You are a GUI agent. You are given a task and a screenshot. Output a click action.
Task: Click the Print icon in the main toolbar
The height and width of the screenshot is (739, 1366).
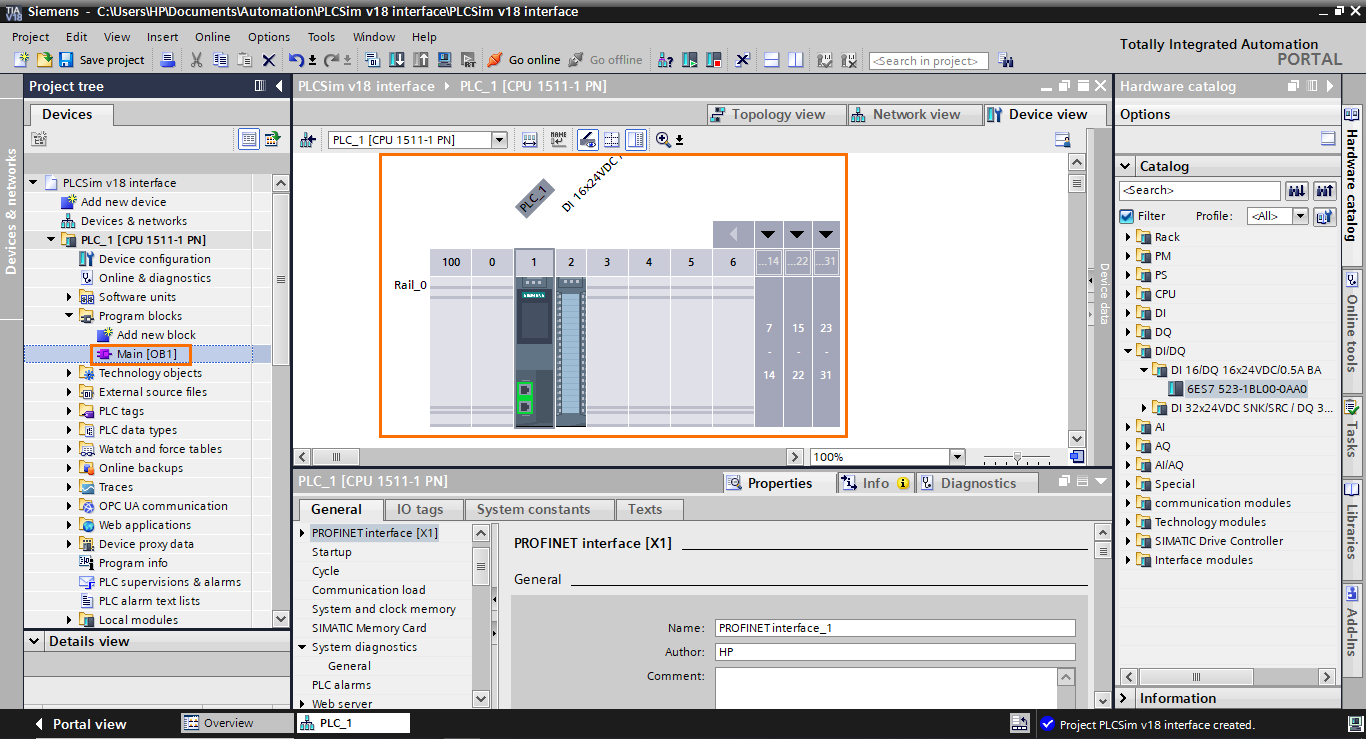pos(165,60)
